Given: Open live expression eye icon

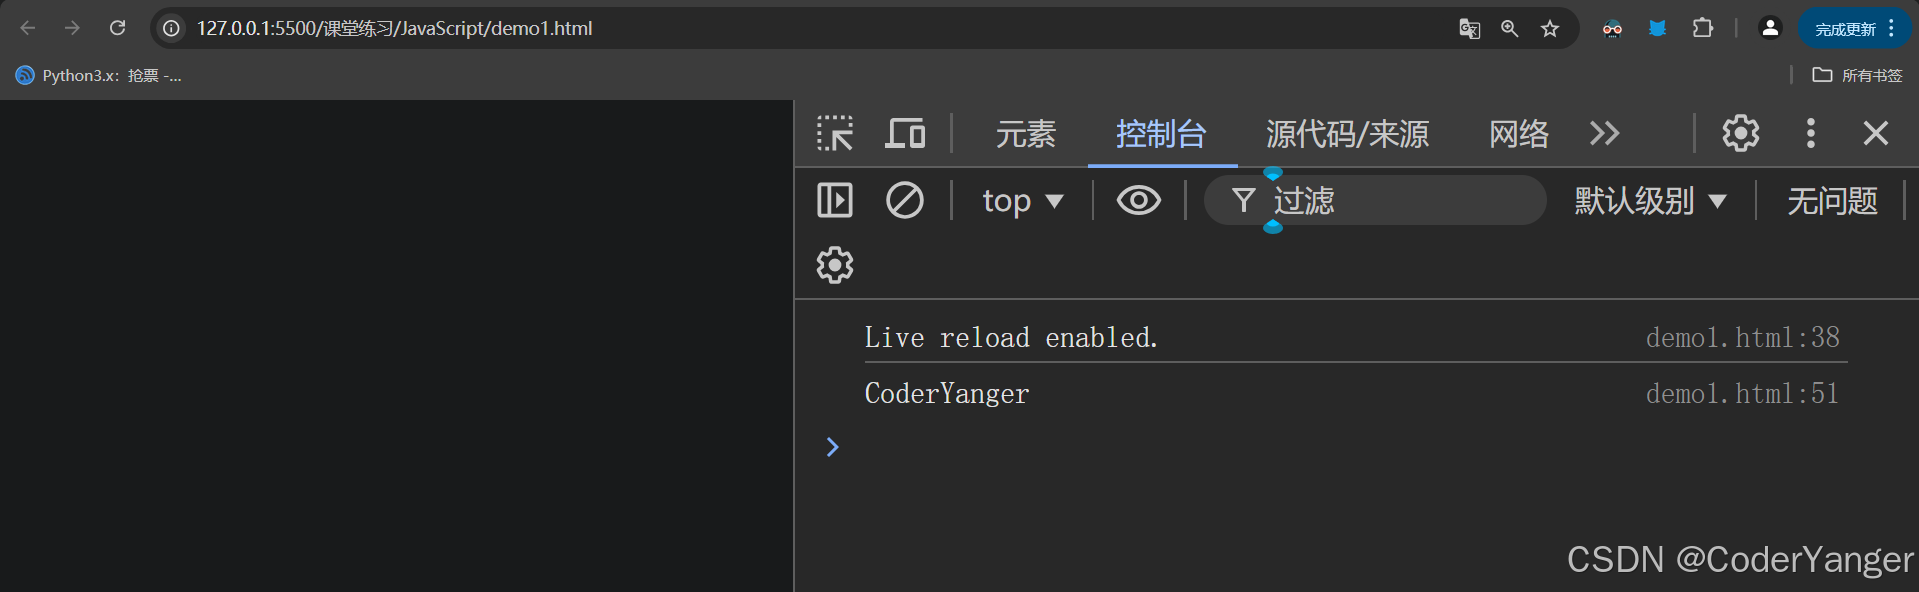Looking at the screenshot, I should click(1139, 200).
